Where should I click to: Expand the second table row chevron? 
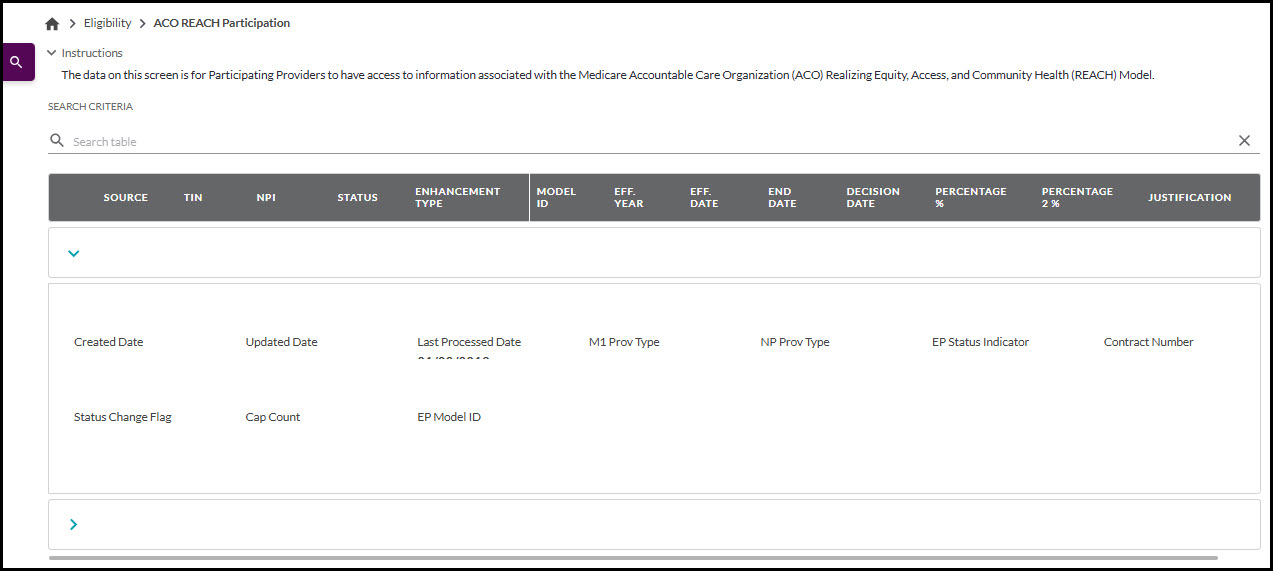[73, 524]
